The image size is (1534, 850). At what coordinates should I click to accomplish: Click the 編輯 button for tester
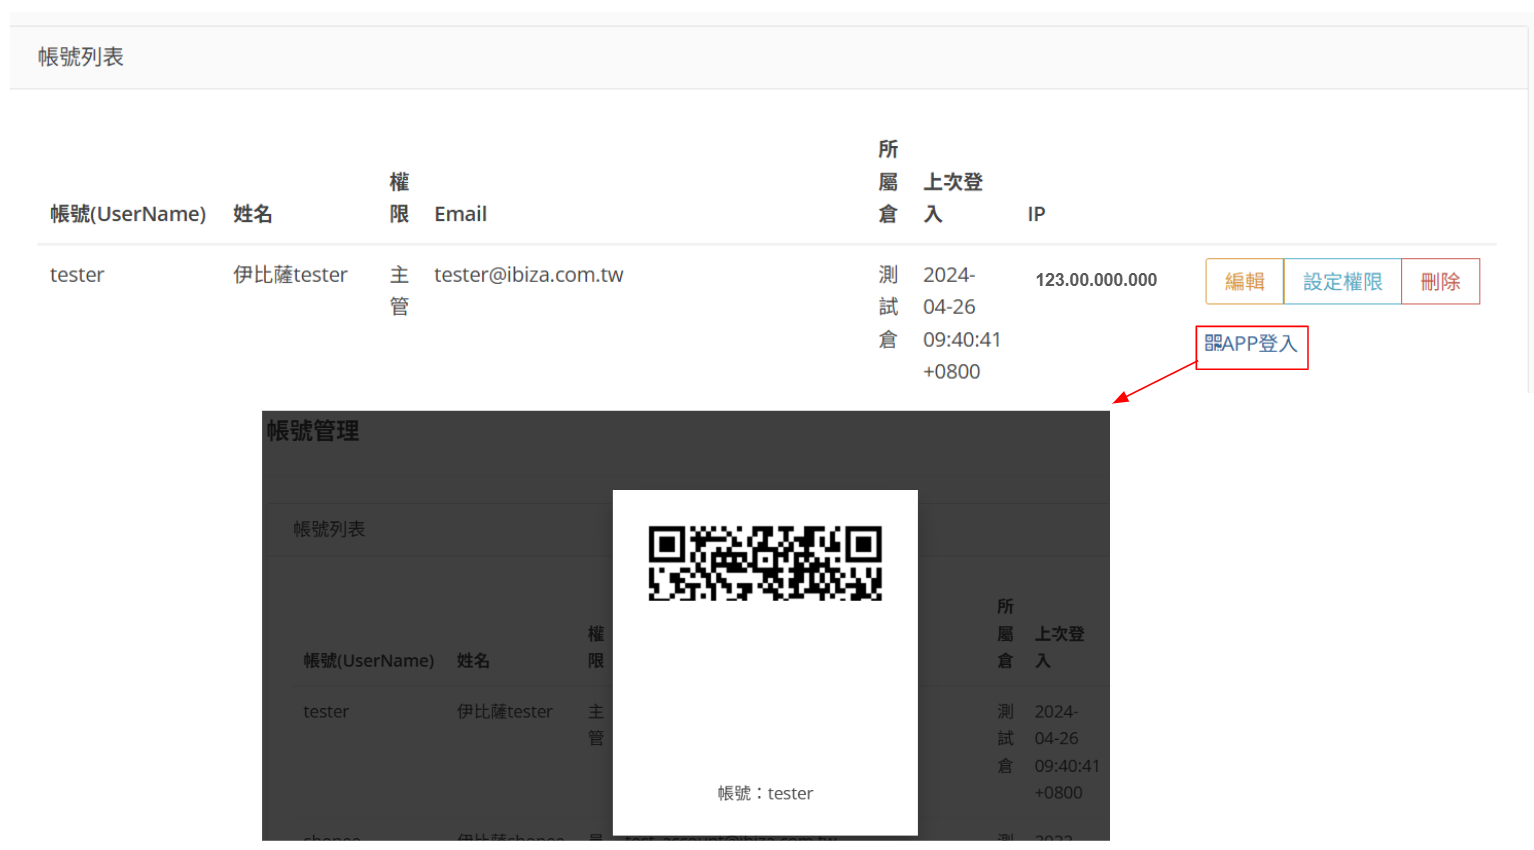pyautogui.click(x=1244, y=282)
